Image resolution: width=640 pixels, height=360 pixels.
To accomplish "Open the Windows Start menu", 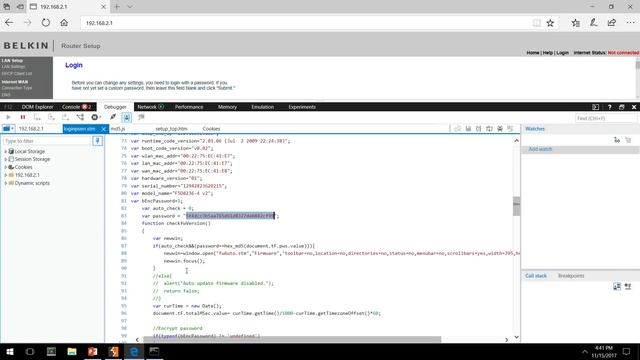I will 10,351.
